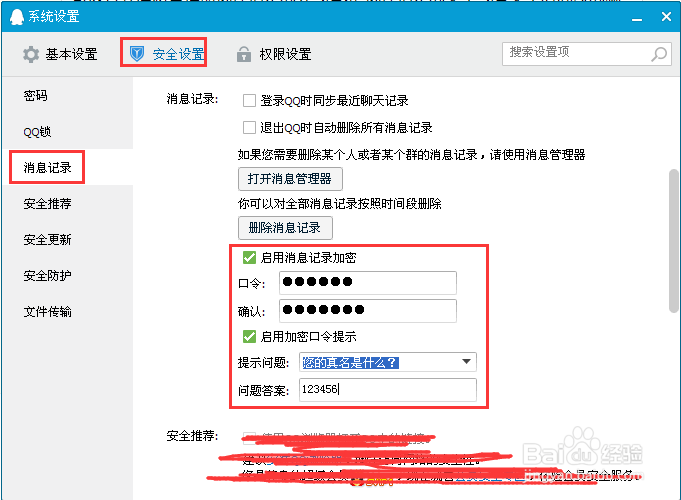
Task: Select 消息记录 in the left sidebar
Action: pos(47,167)
